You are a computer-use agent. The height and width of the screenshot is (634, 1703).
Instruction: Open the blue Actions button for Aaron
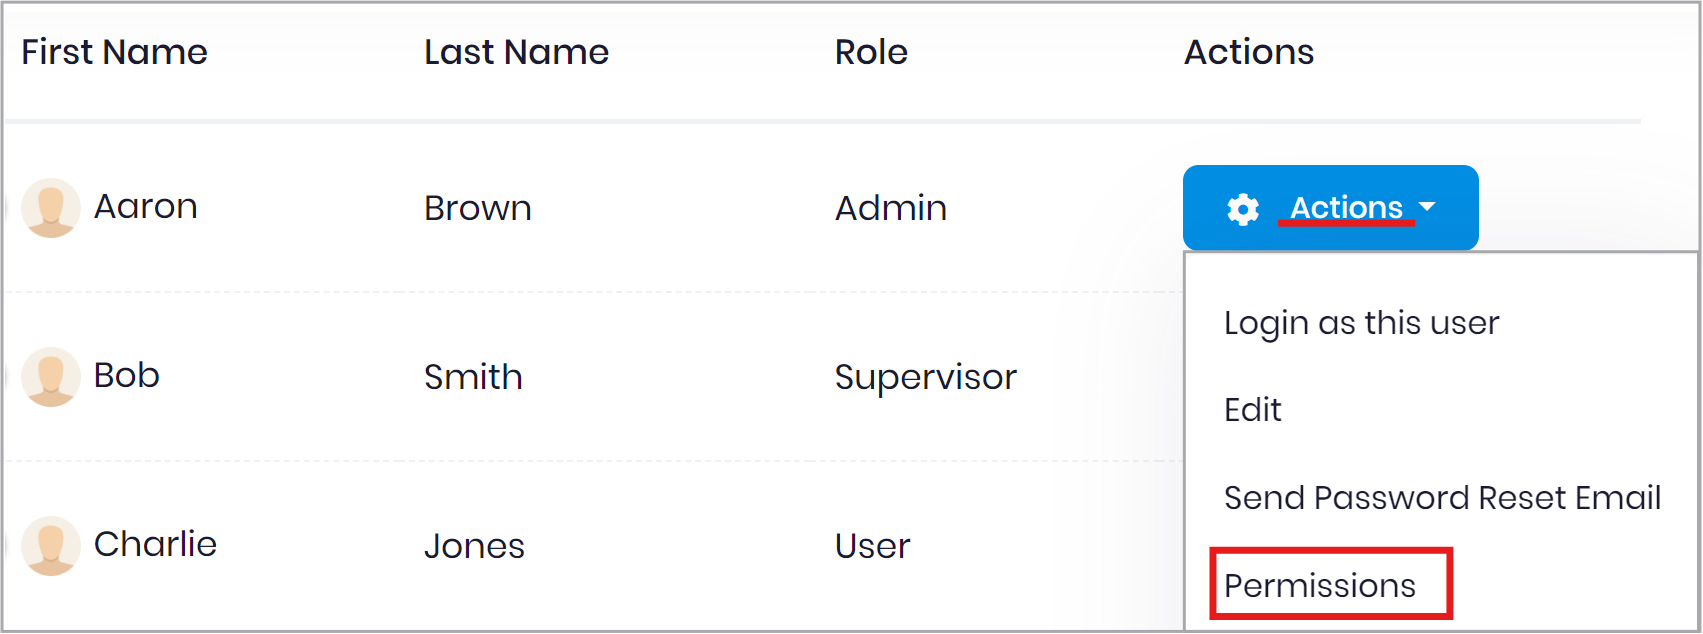1330,208
